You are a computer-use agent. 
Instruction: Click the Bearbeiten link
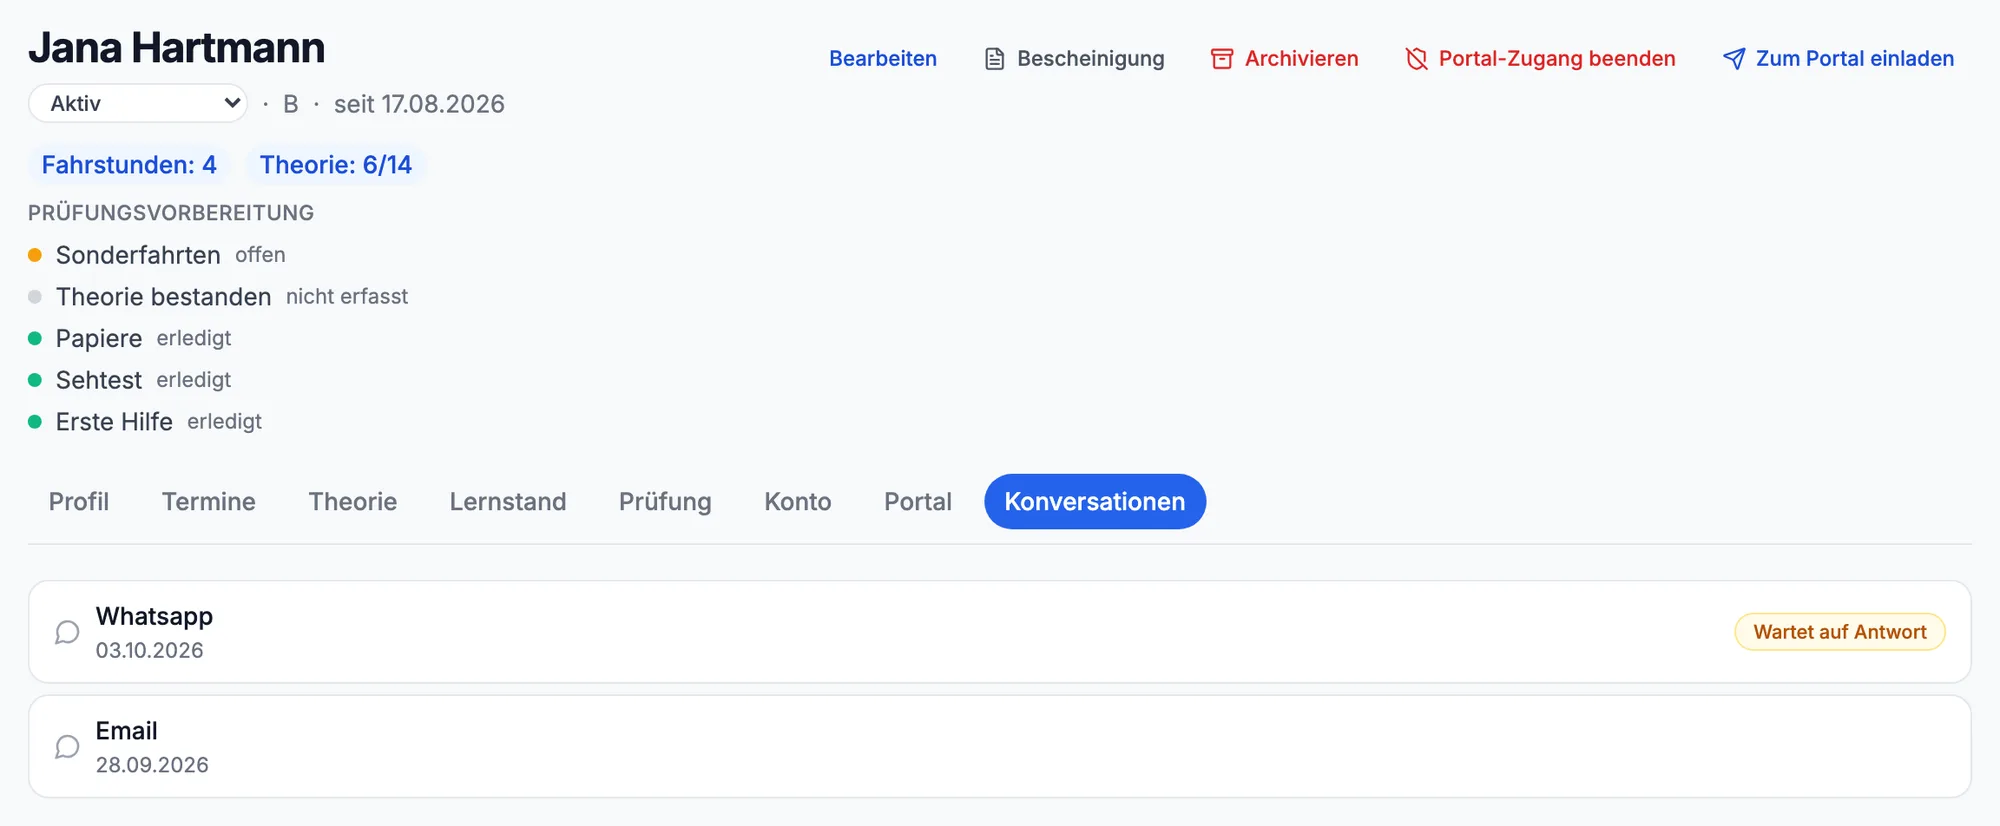tap(883, 59)
